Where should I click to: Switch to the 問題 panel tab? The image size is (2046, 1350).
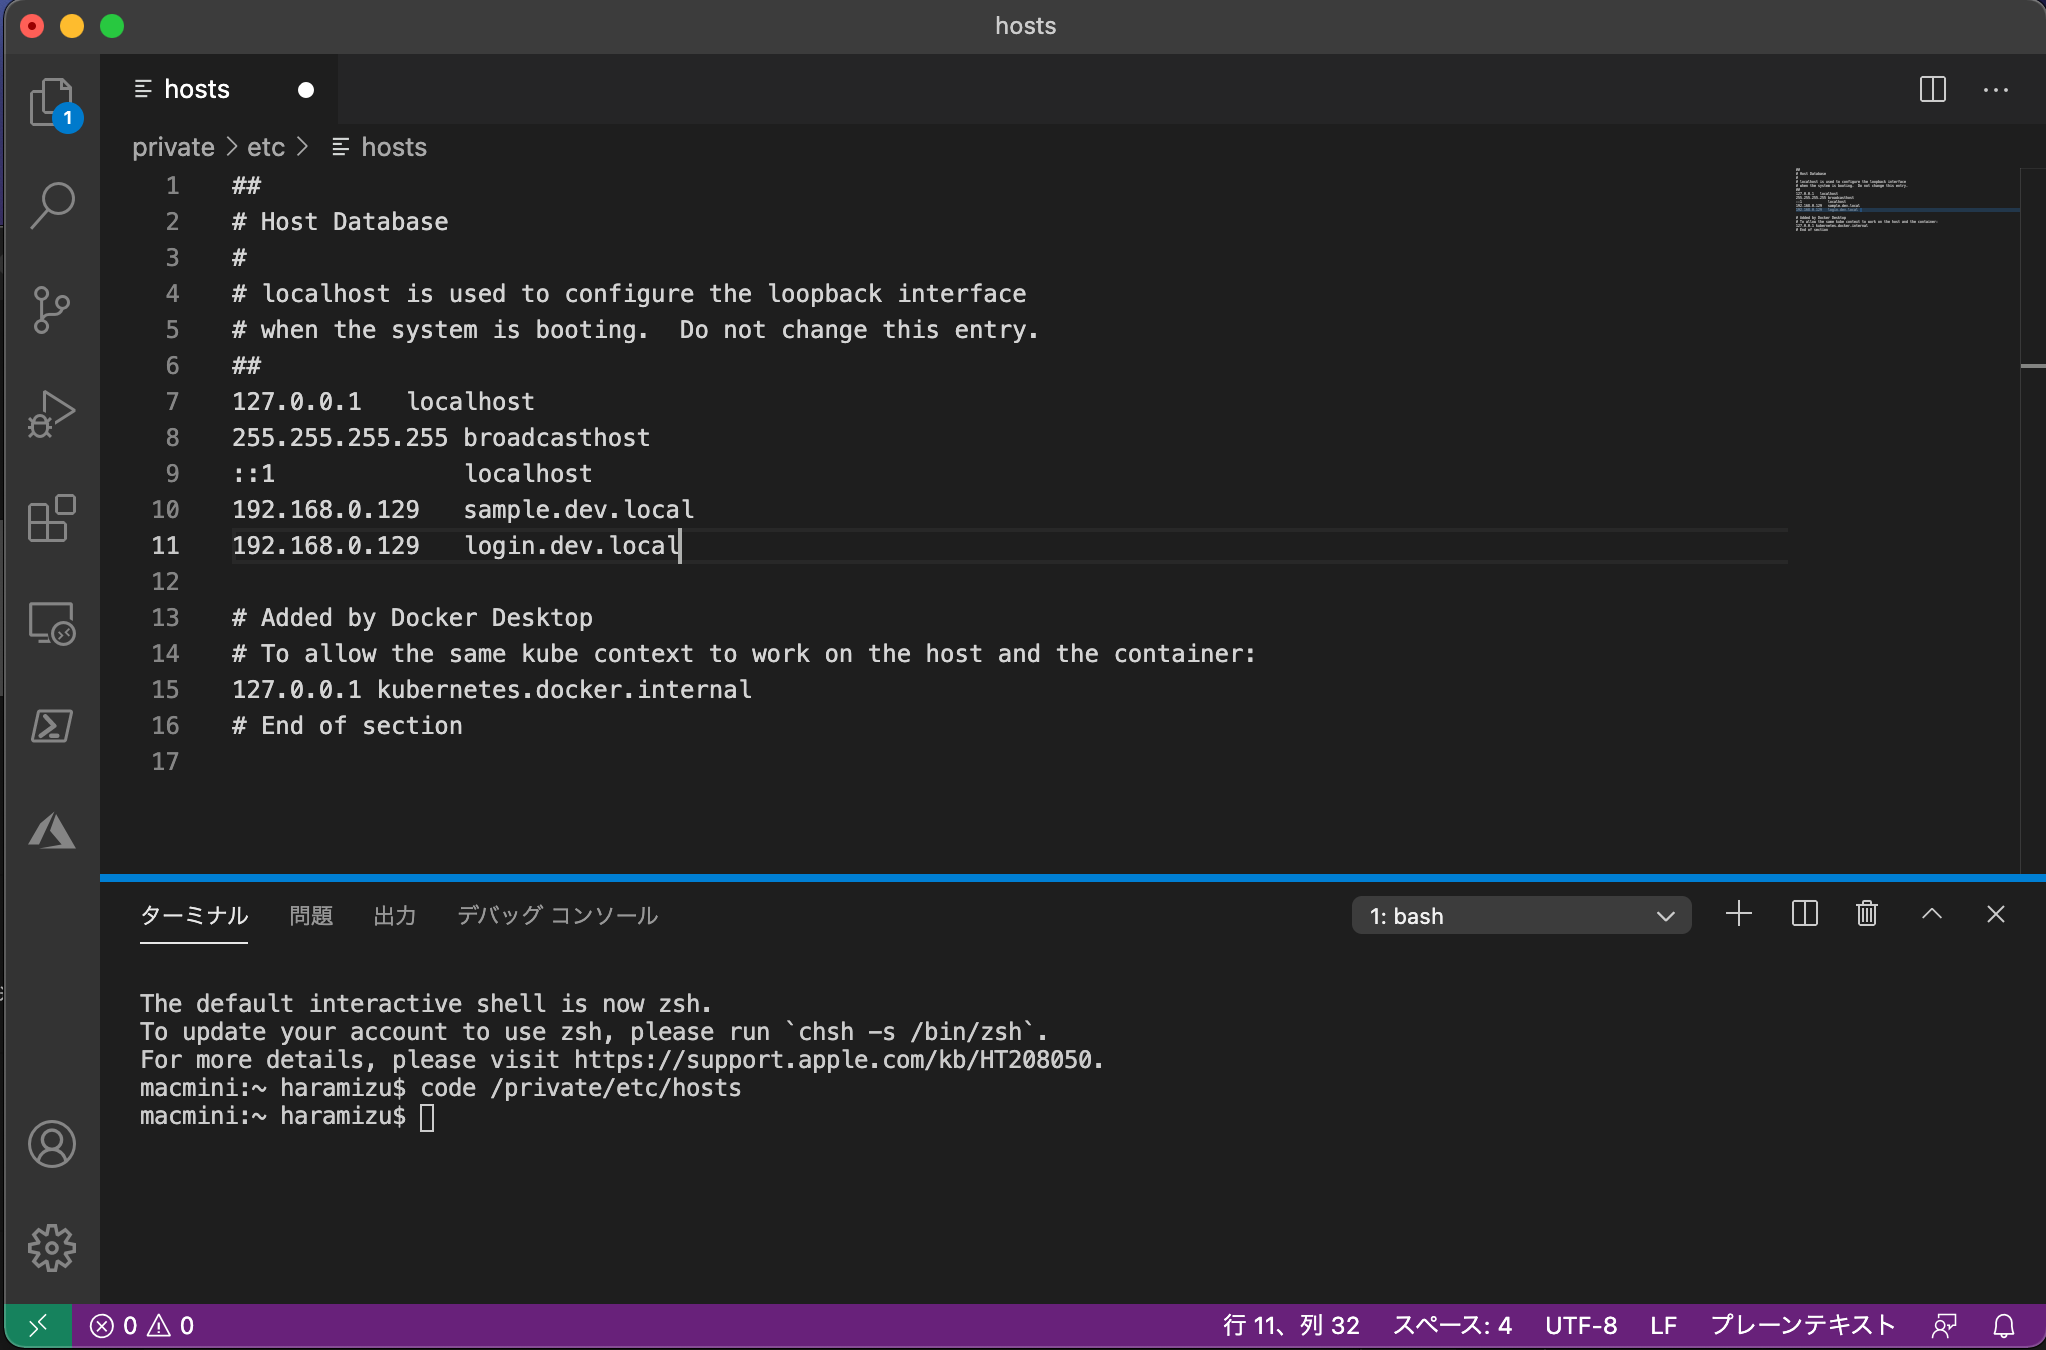[311, 915]
